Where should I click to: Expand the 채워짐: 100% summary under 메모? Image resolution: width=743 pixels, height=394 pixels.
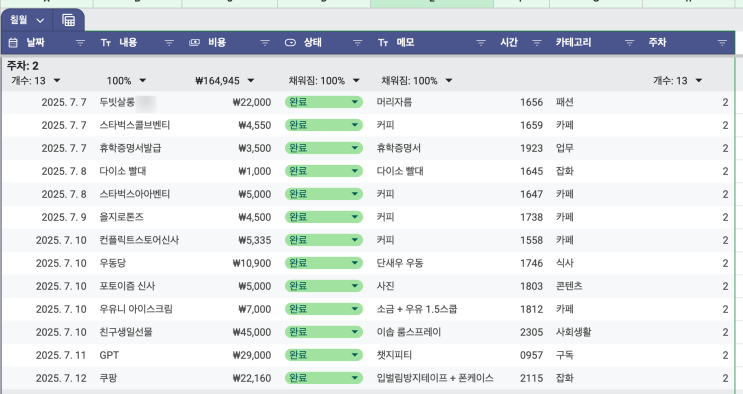coord(449,81)
